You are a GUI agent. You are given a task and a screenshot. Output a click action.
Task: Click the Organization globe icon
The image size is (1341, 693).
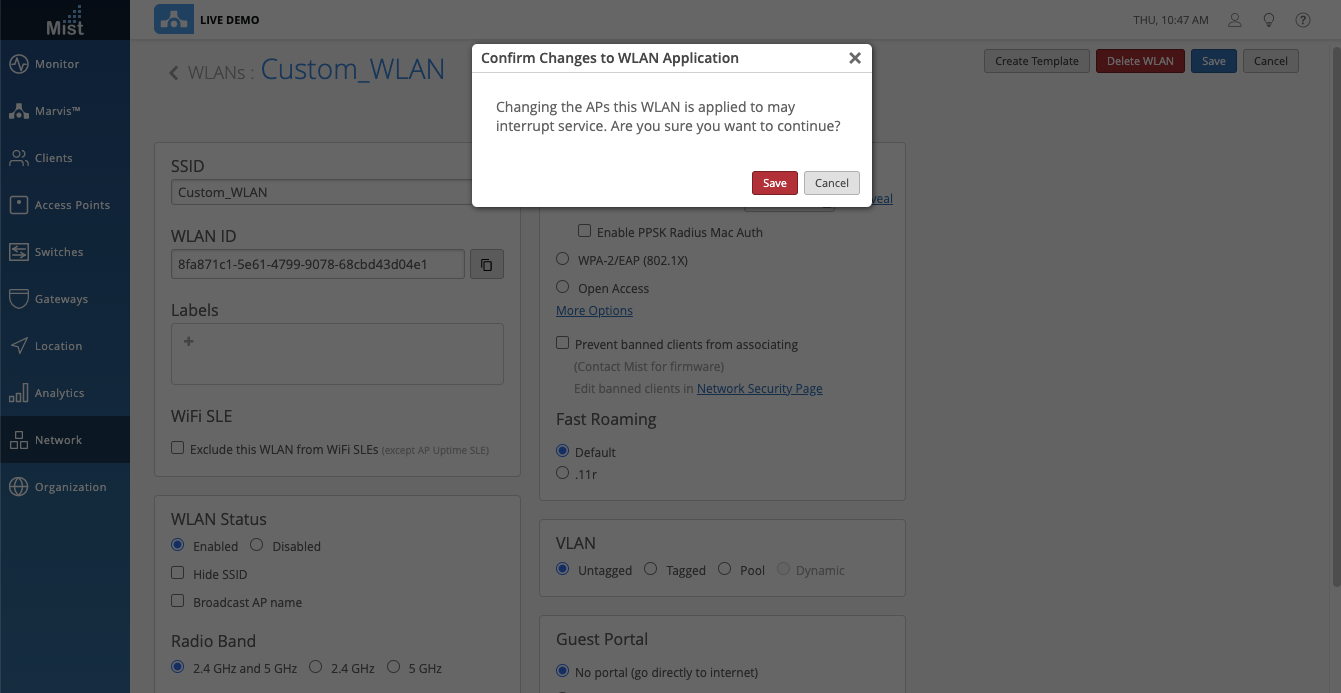tap(18, 487)
